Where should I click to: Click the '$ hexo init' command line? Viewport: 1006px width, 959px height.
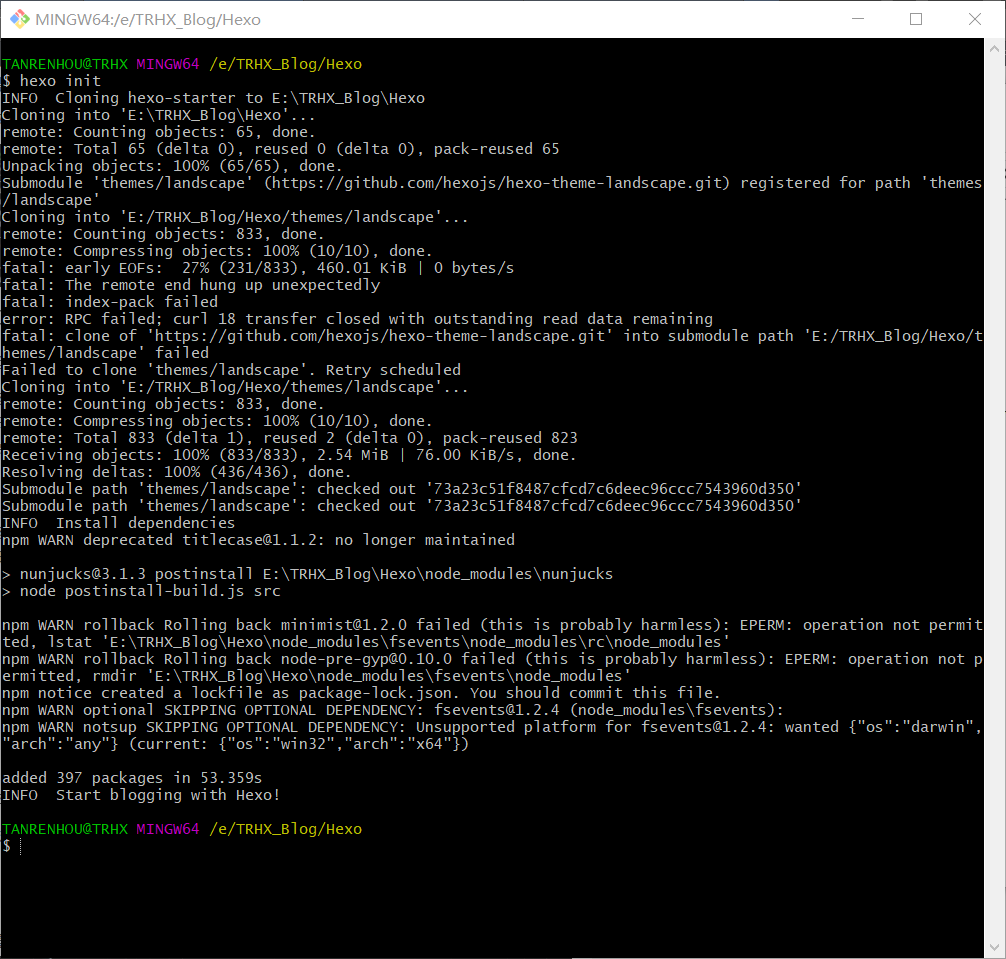click(x=51, y=81)
